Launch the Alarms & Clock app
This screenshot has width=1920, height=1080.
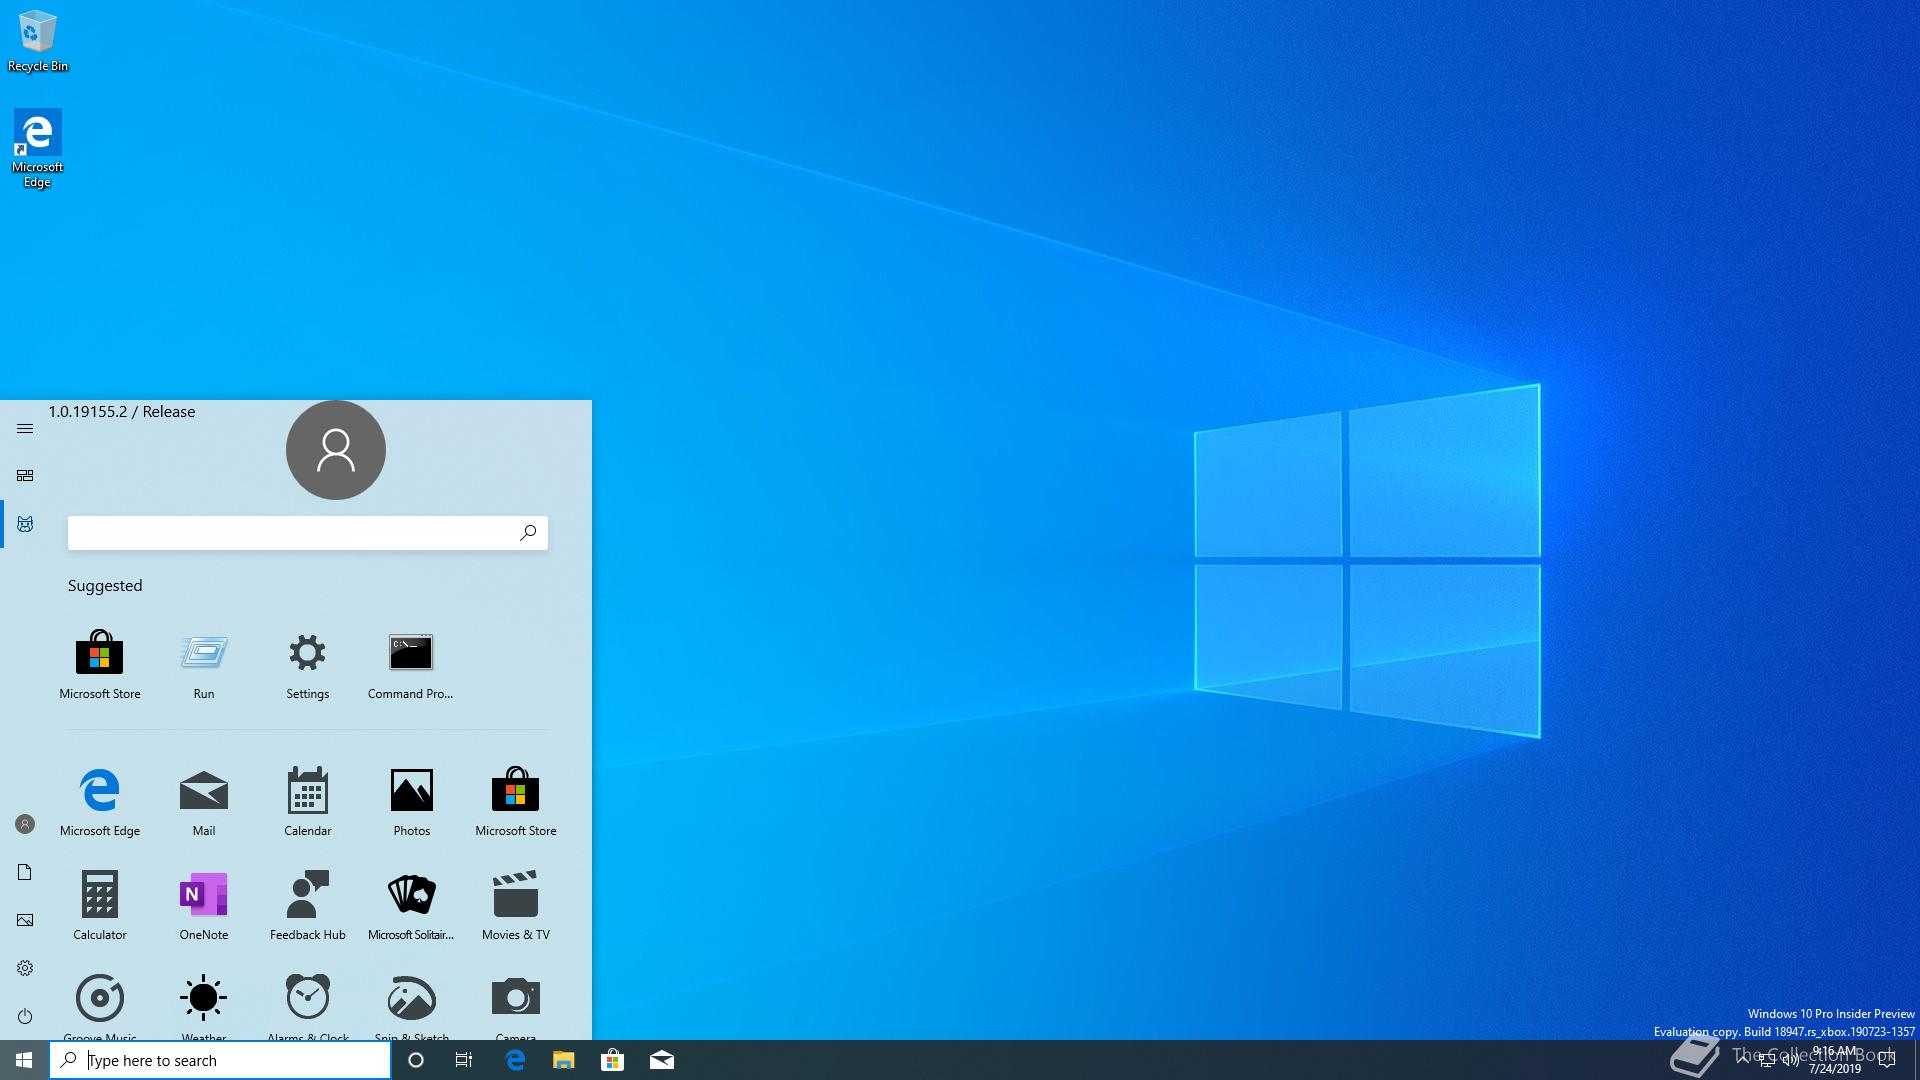308,1006
